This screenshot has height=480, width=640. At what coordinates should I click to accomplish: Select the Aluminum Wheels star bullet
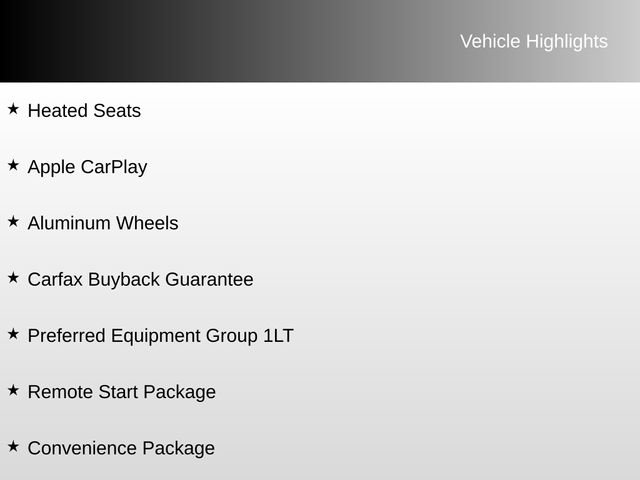[x=13, y=221]
